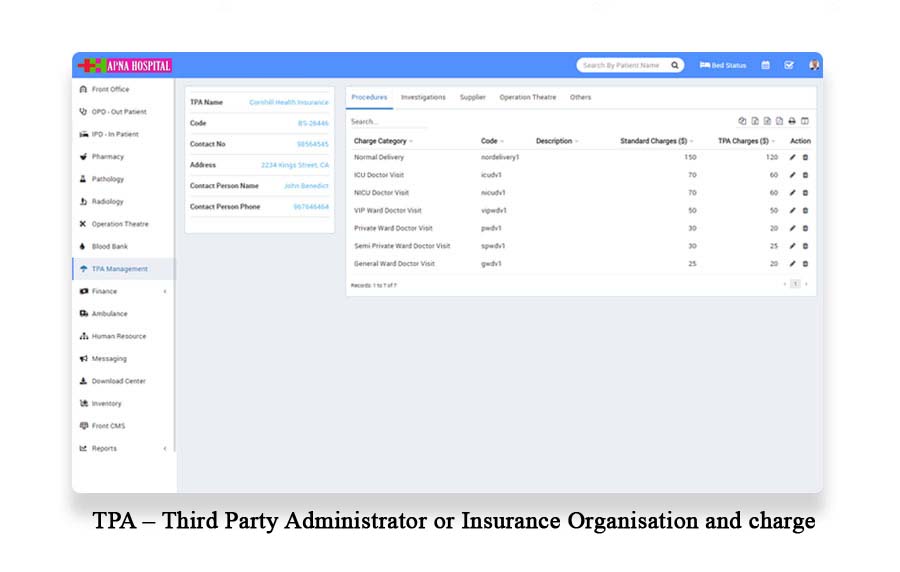Sort by Charge Category column
This screenshot has height=572, width=900.
pos(383,141)
